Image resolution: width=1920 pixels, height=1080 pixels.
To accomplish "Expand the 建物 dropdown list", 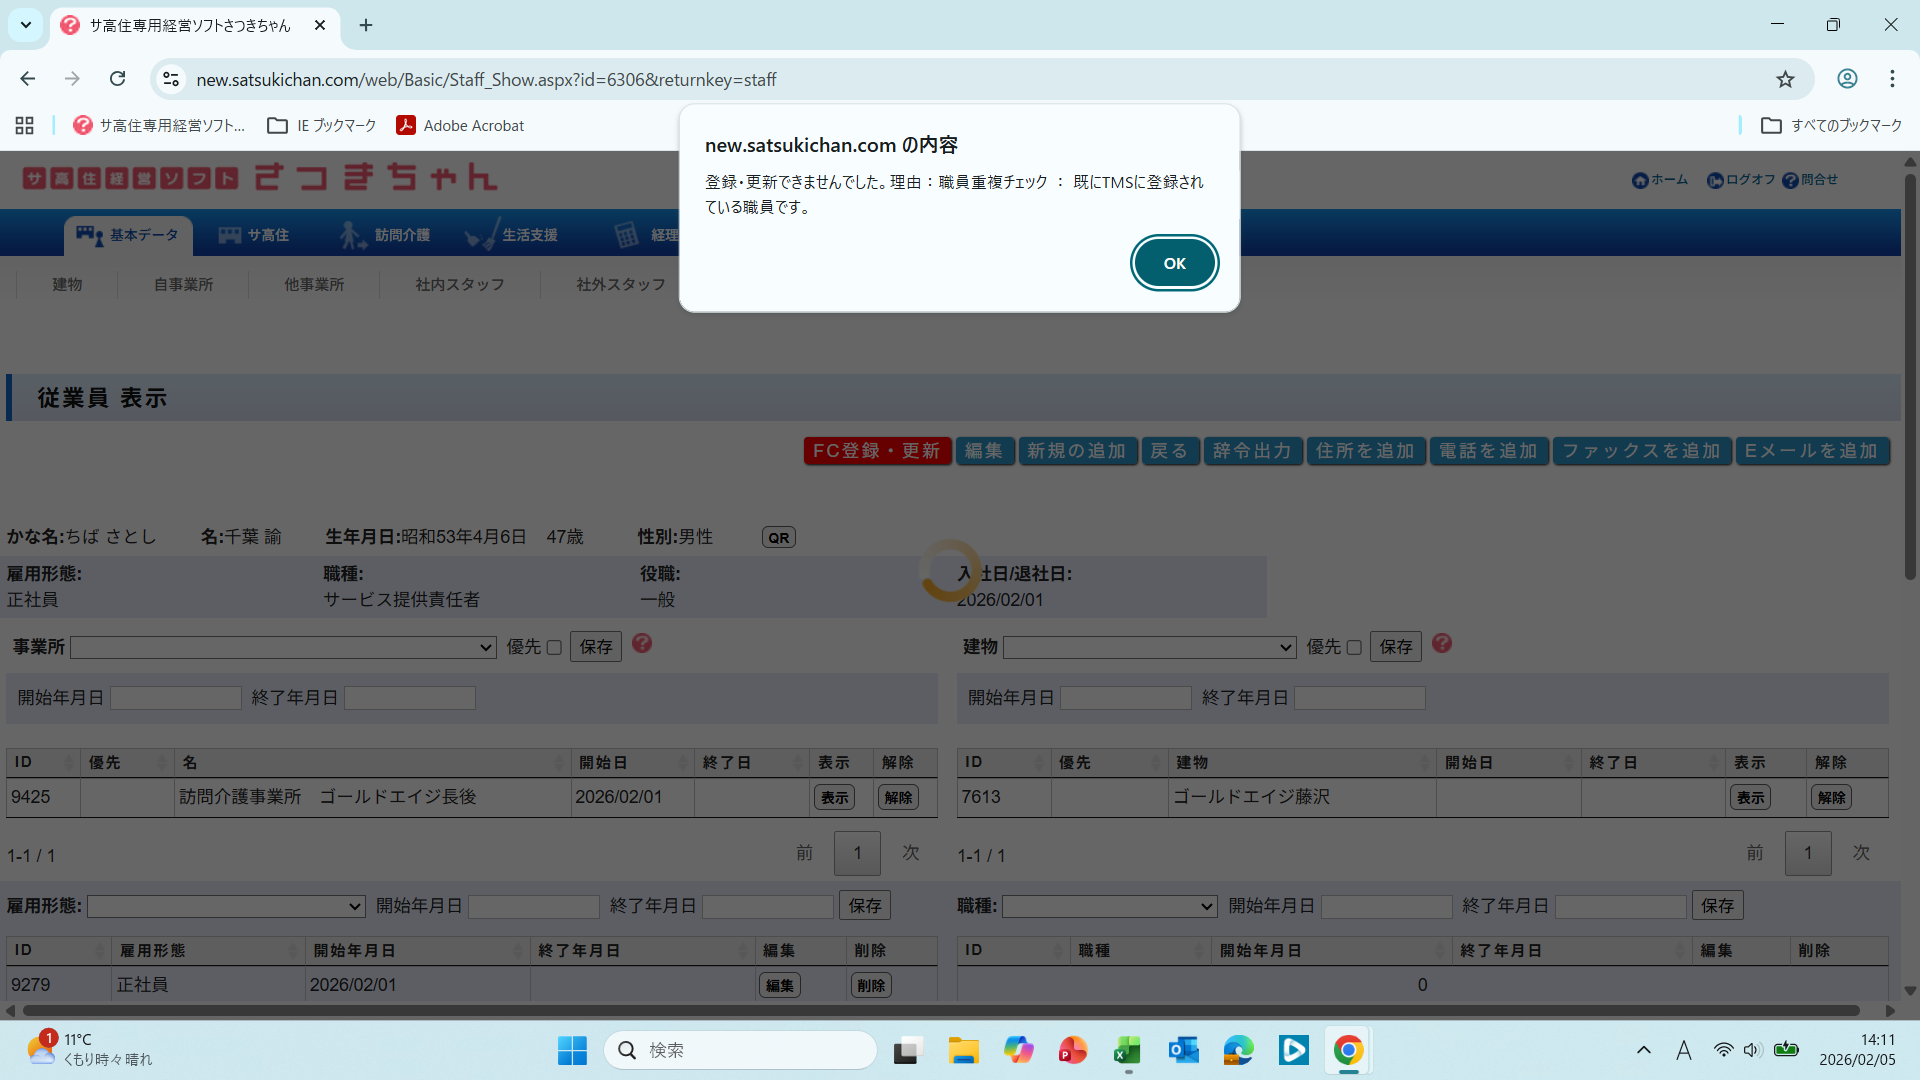I will [1149, 648].
